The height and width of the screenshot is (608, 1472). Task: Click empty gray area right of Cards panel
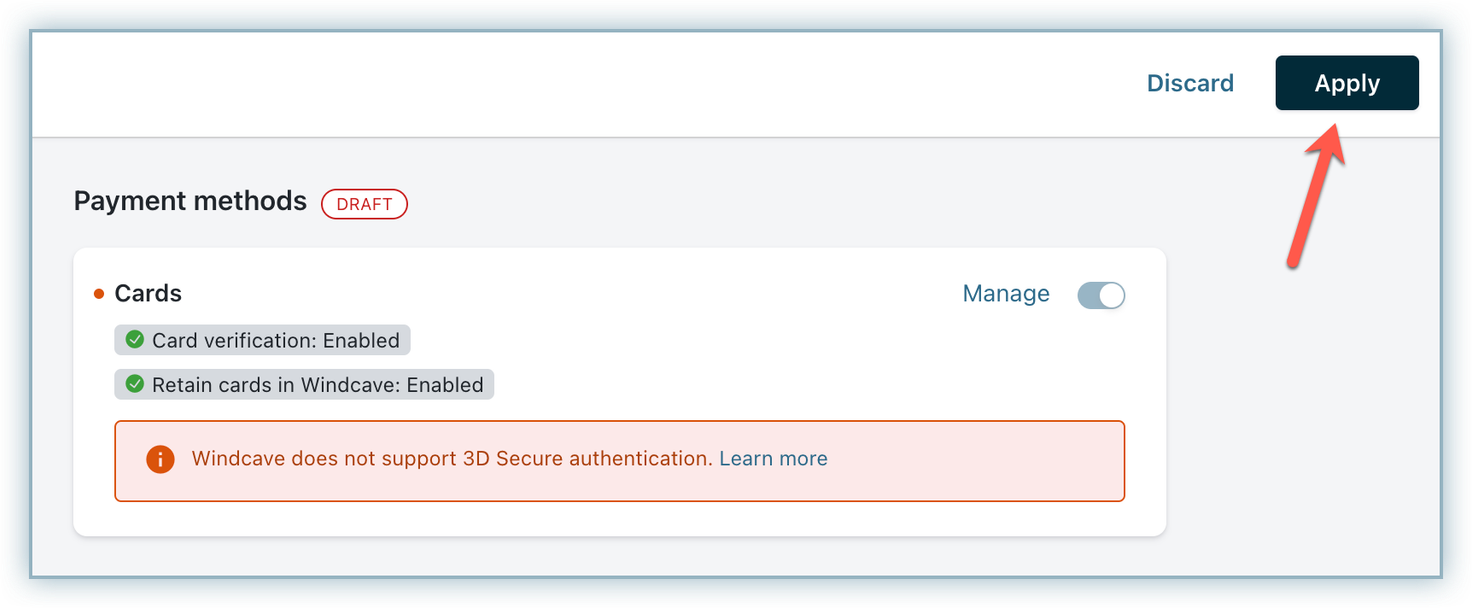(1300, 400)
